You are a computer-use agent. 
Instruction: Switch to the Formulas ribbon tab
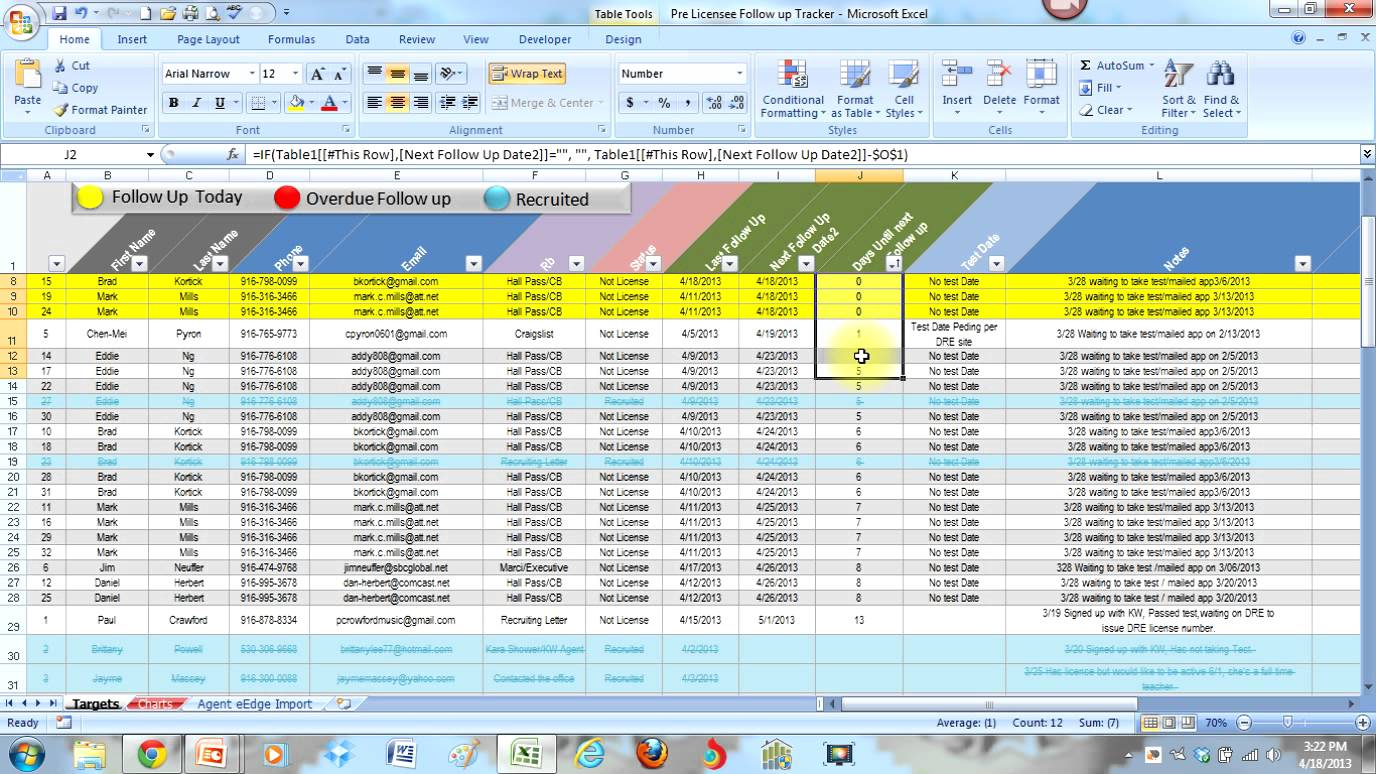pyautogui.click(x=291, y=39)
